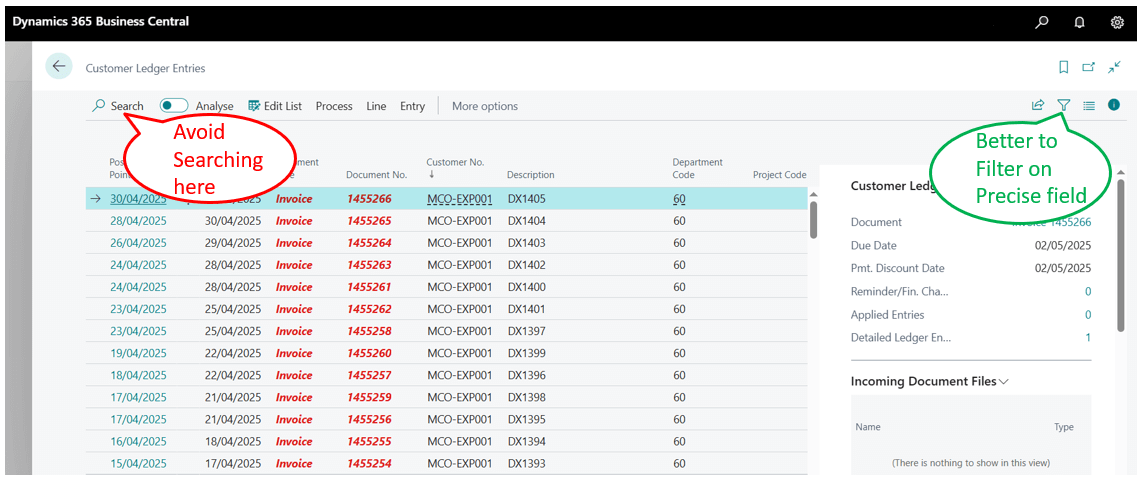Image resolution: width=1141 pixels, height=481 pixels.
Task: Click Applied Entries value 0
Action: [x=1088, y=315]
